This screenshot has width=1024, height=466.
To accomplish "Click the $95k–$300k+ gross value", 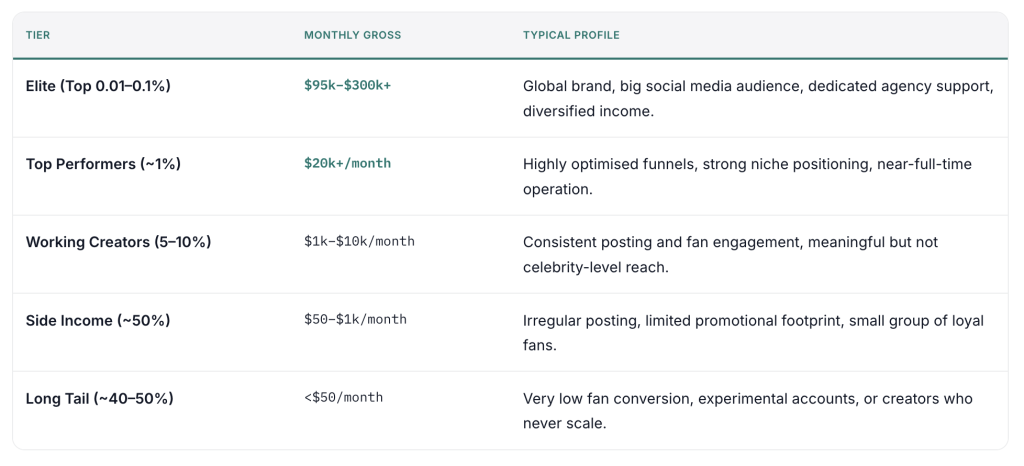I will (347, 86).
